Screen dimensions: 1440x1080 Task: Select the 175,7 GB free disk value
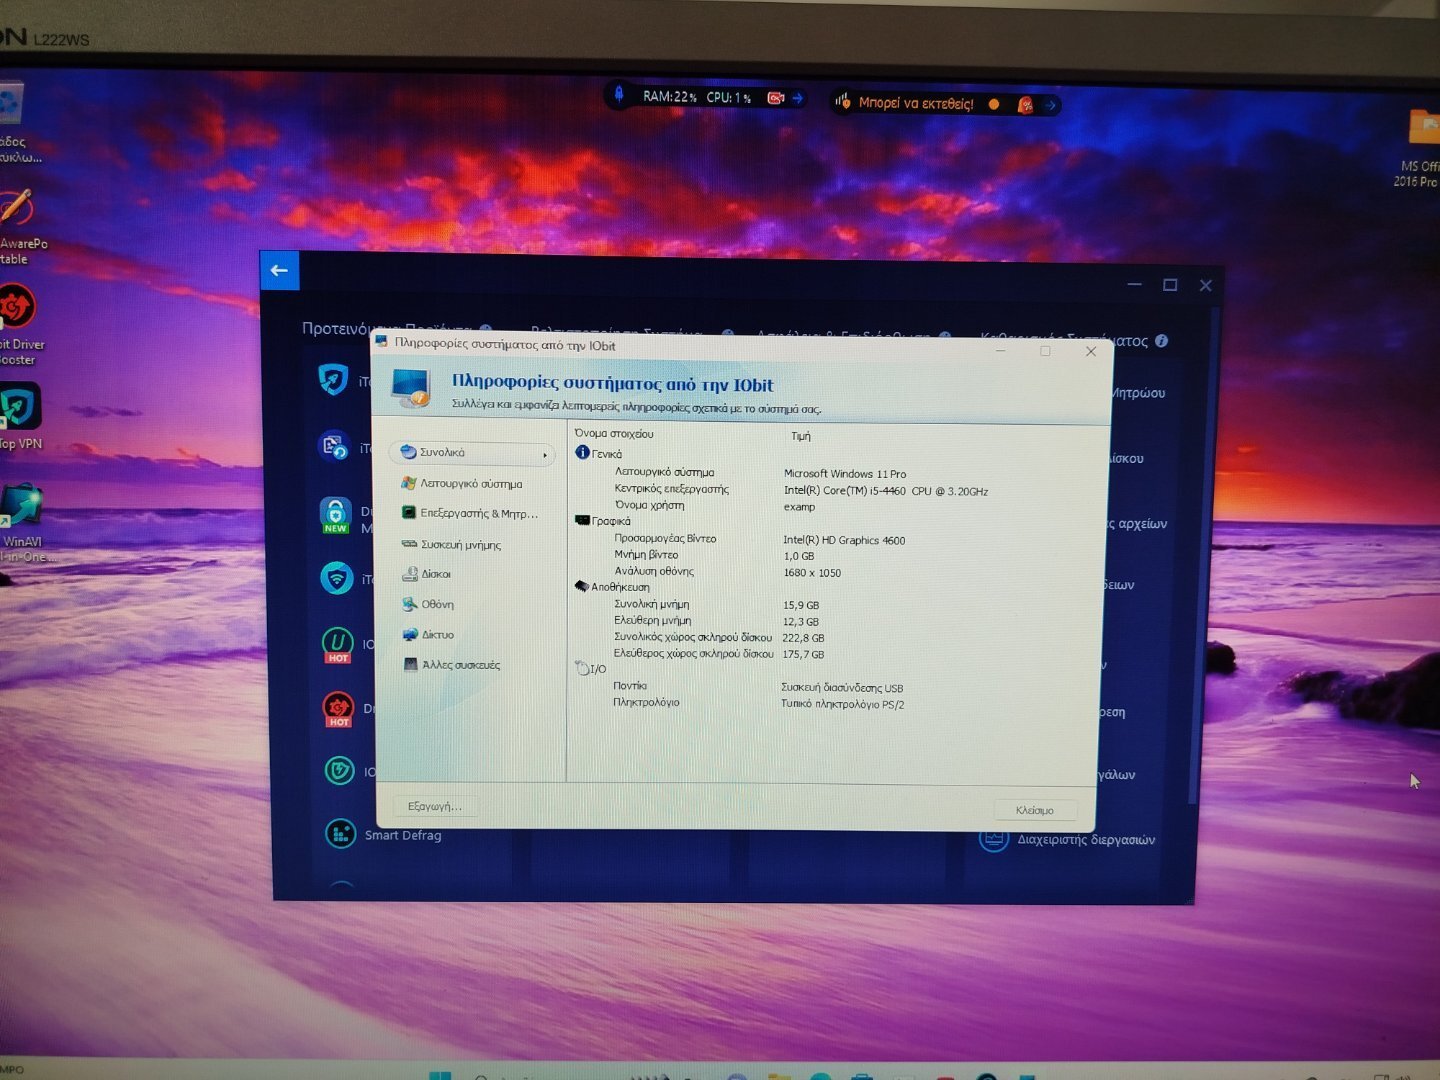pos(803,655)
